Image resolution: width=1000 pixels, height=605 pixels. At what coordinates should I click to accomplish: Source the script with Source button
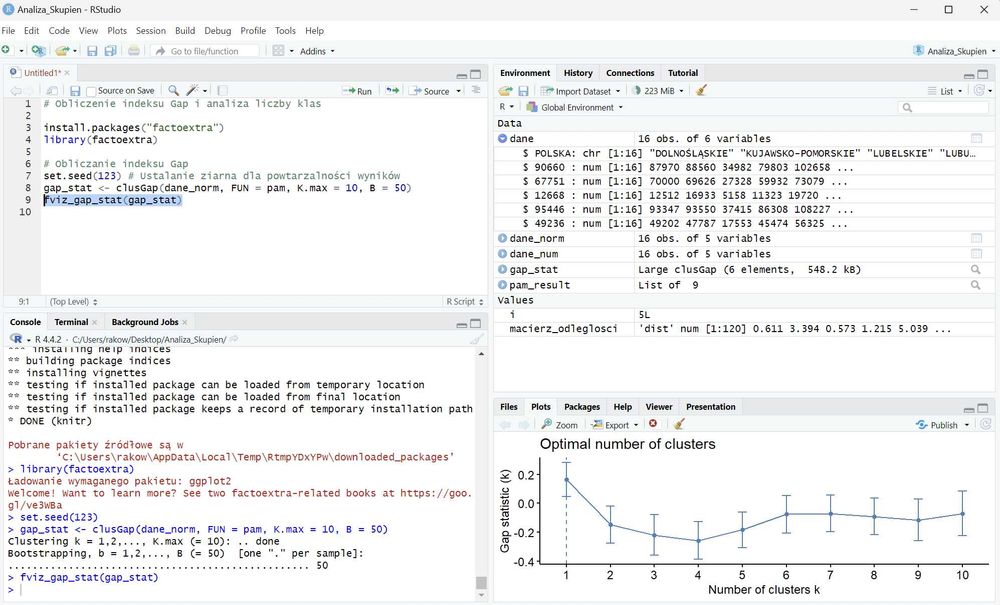point(430,91)
